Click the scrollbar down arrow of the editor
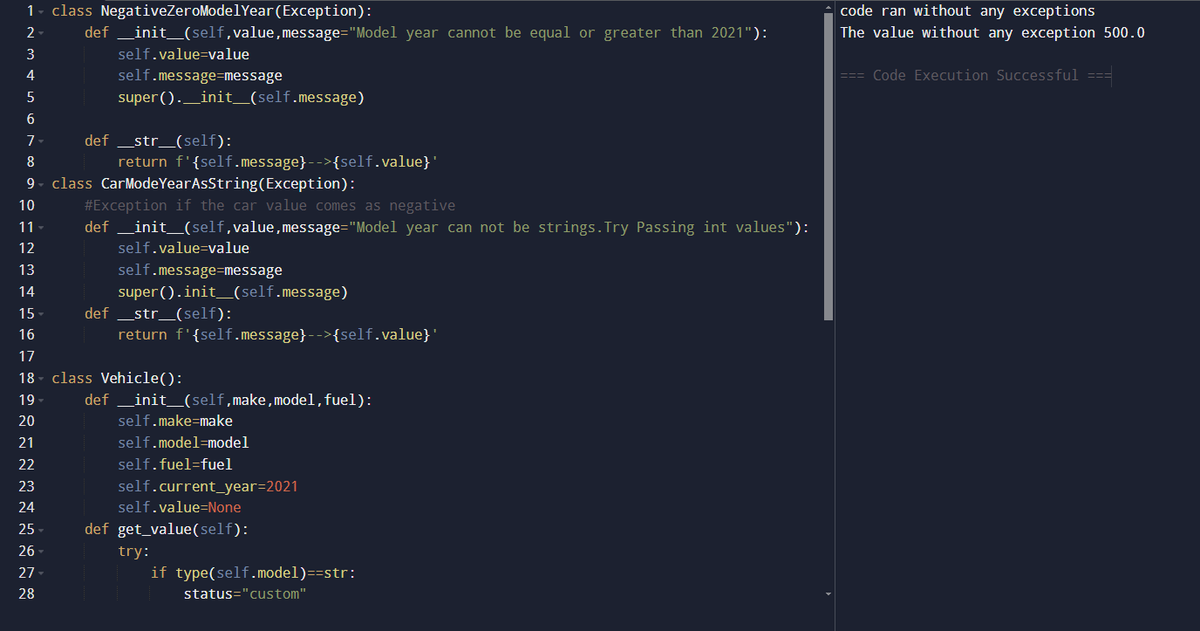The width and height of the screenshot is (1200, 631). pyautogui.click(x=828, y=594)
